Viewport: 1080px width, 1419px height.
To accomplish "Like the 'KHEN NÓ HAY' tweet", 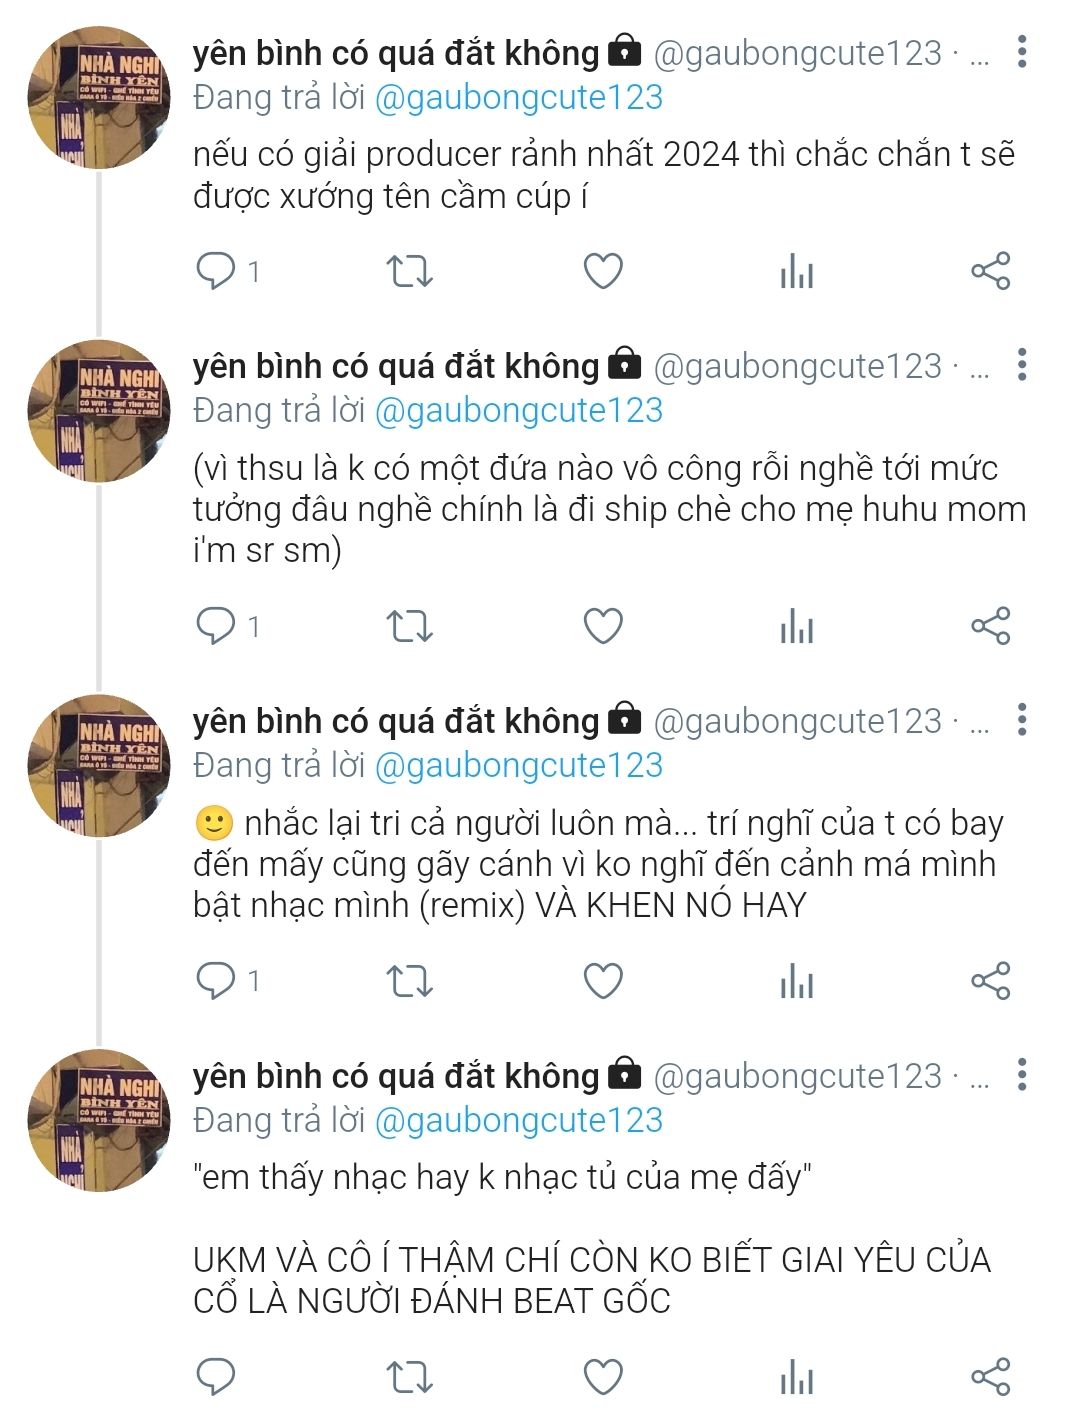I will tap(603, 981).
